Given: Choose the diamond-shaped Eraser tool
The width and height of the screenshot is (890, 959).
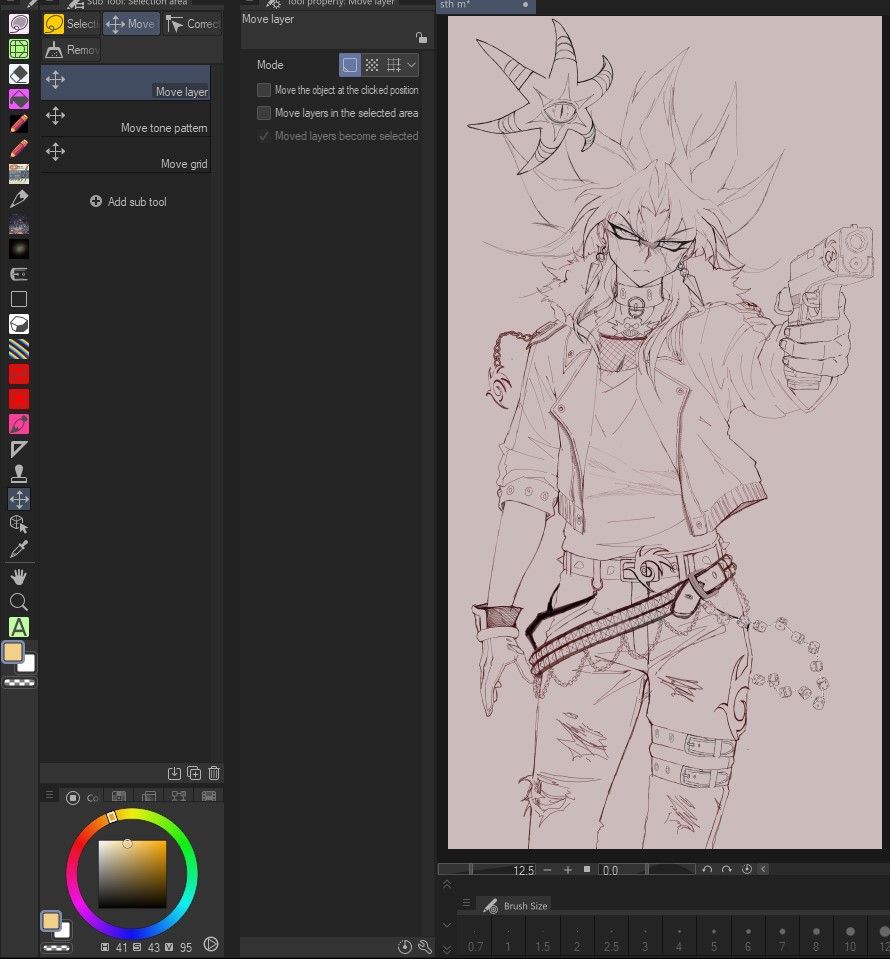Looking at the screenshot, I should (x=19, y=74).
